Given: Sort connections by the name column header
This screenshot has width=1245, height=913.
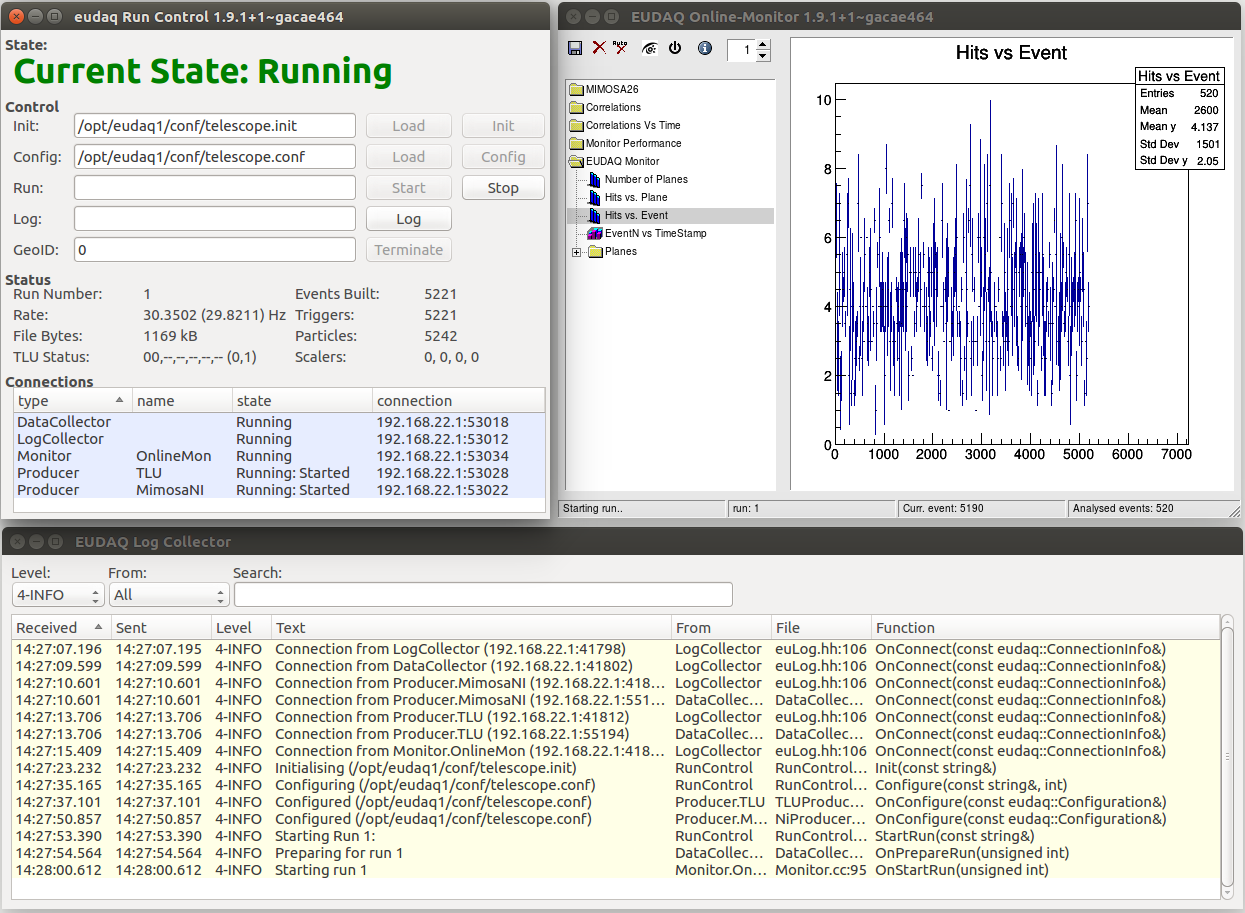Looking at the screenshot, I should (182, 400).
